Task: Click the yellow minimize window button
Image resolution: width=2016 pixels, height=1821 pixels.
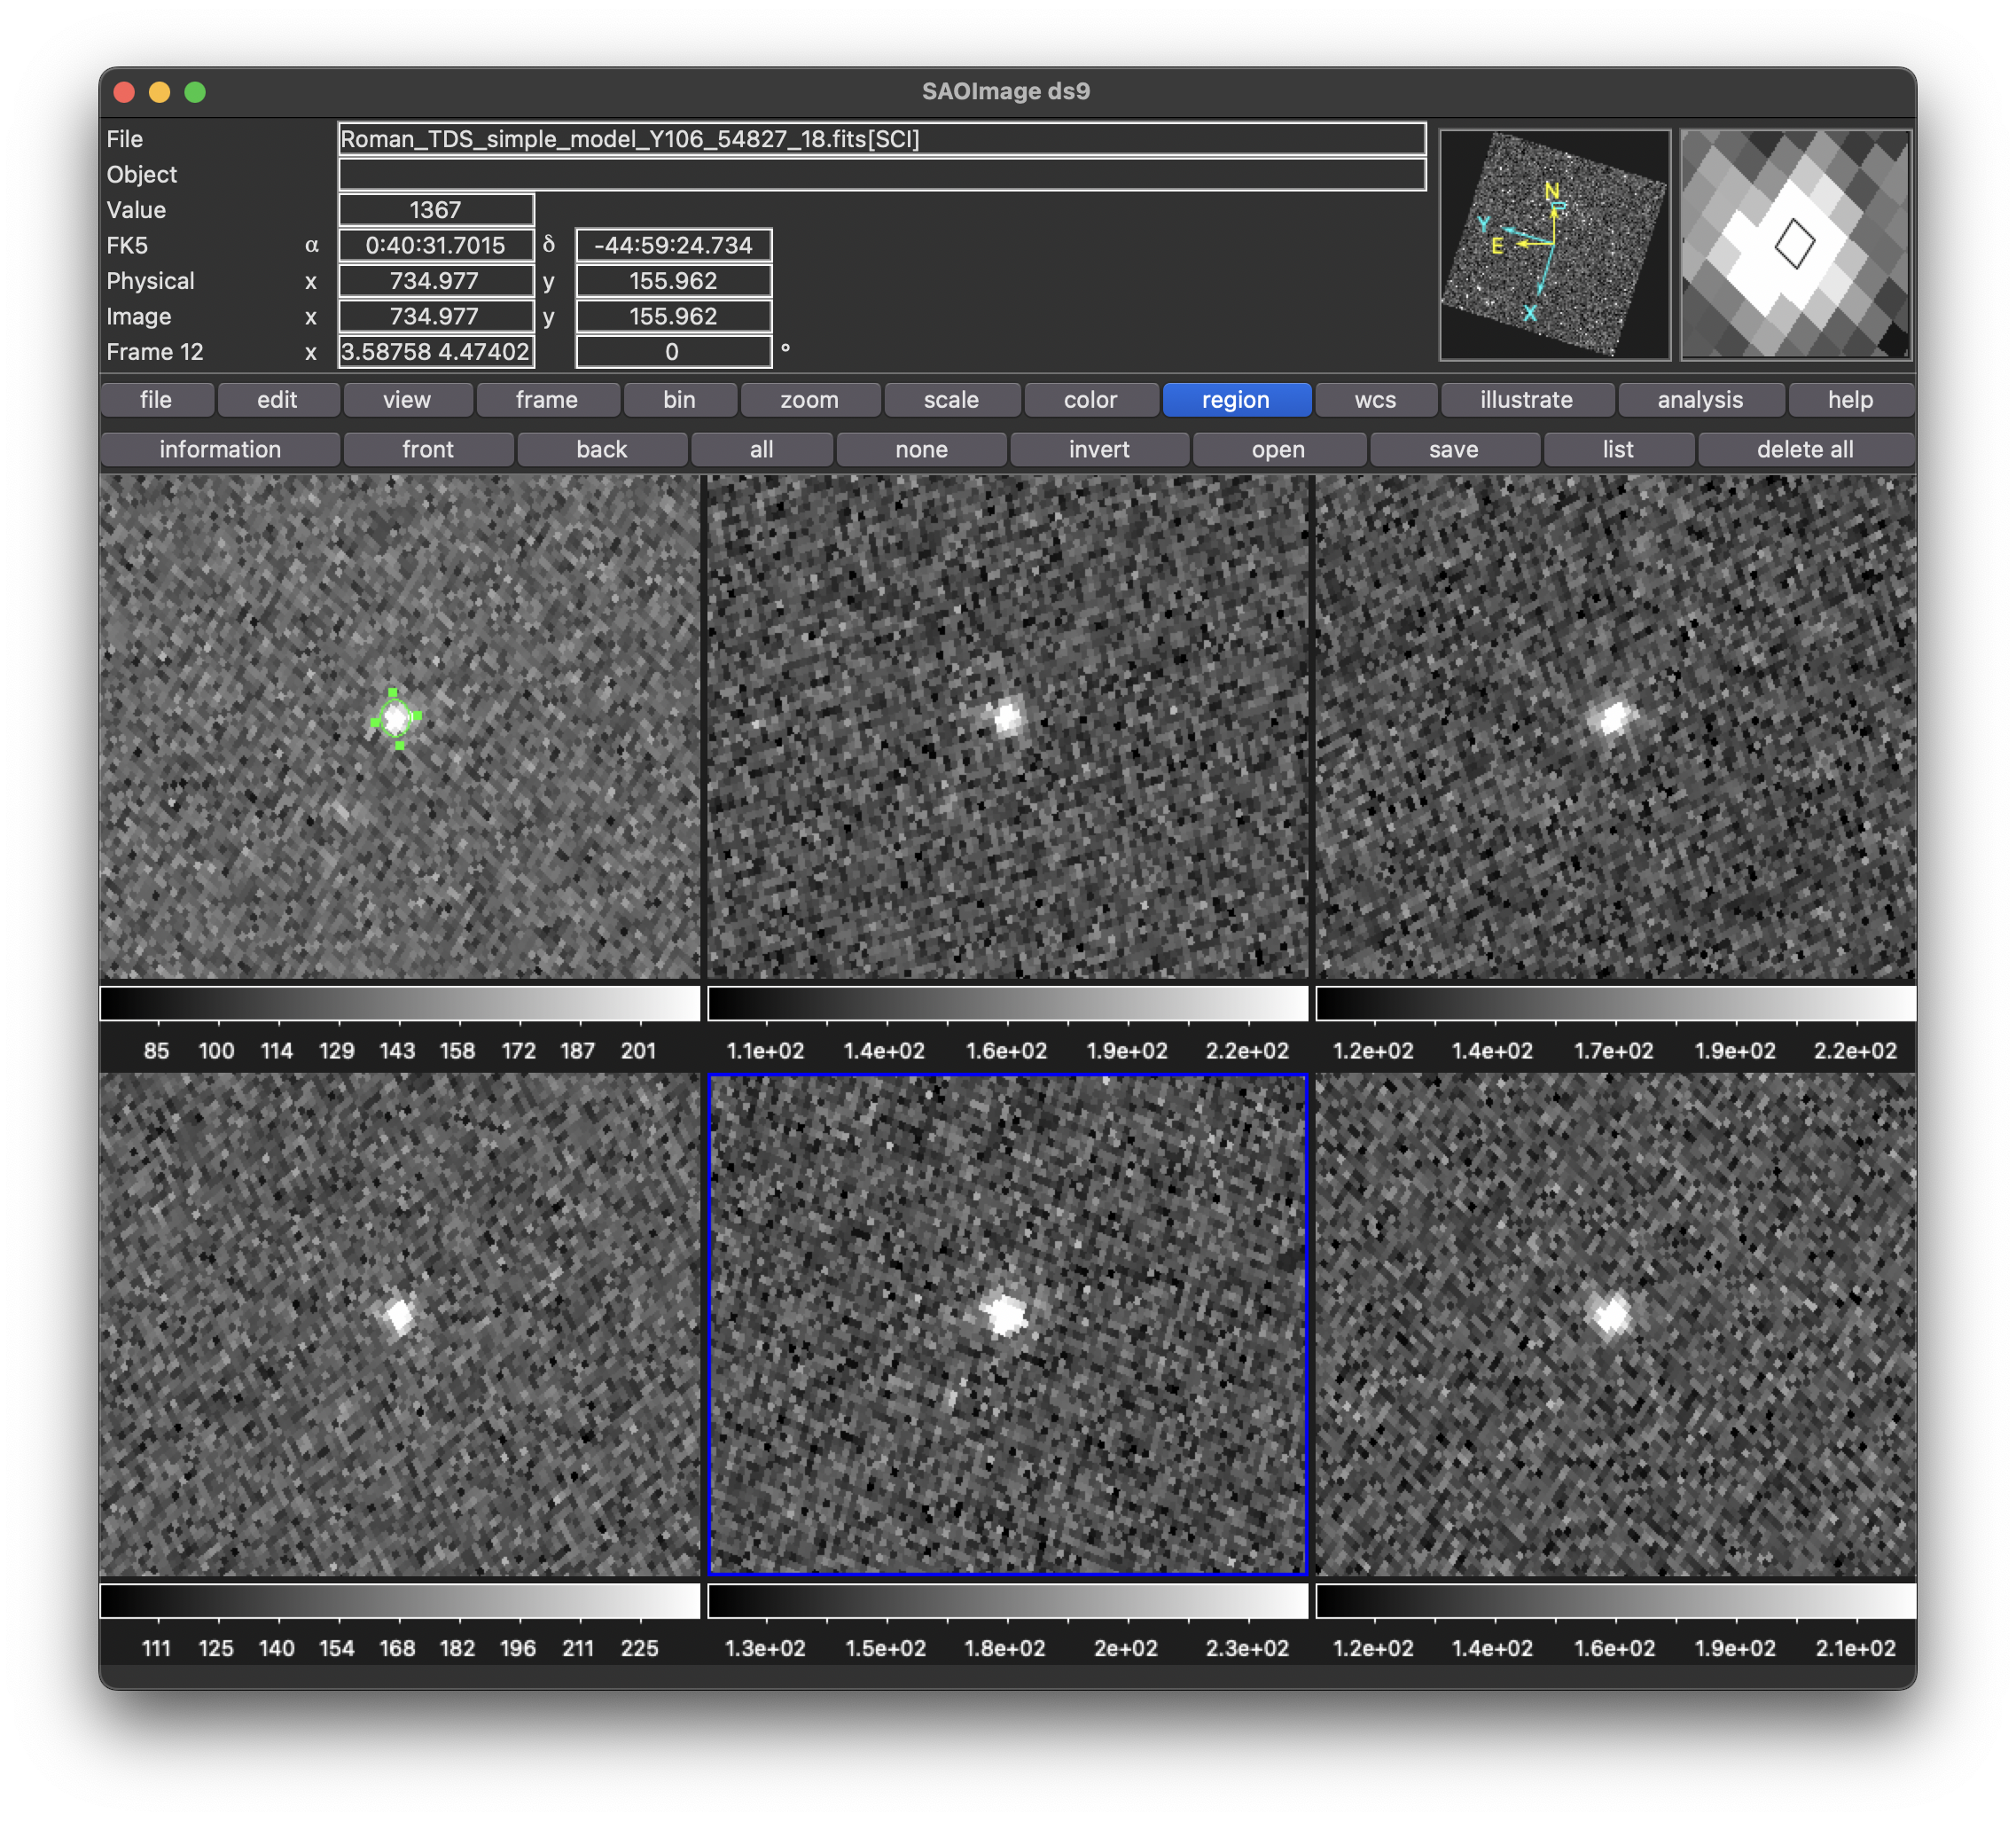Action: click(159, 92)
